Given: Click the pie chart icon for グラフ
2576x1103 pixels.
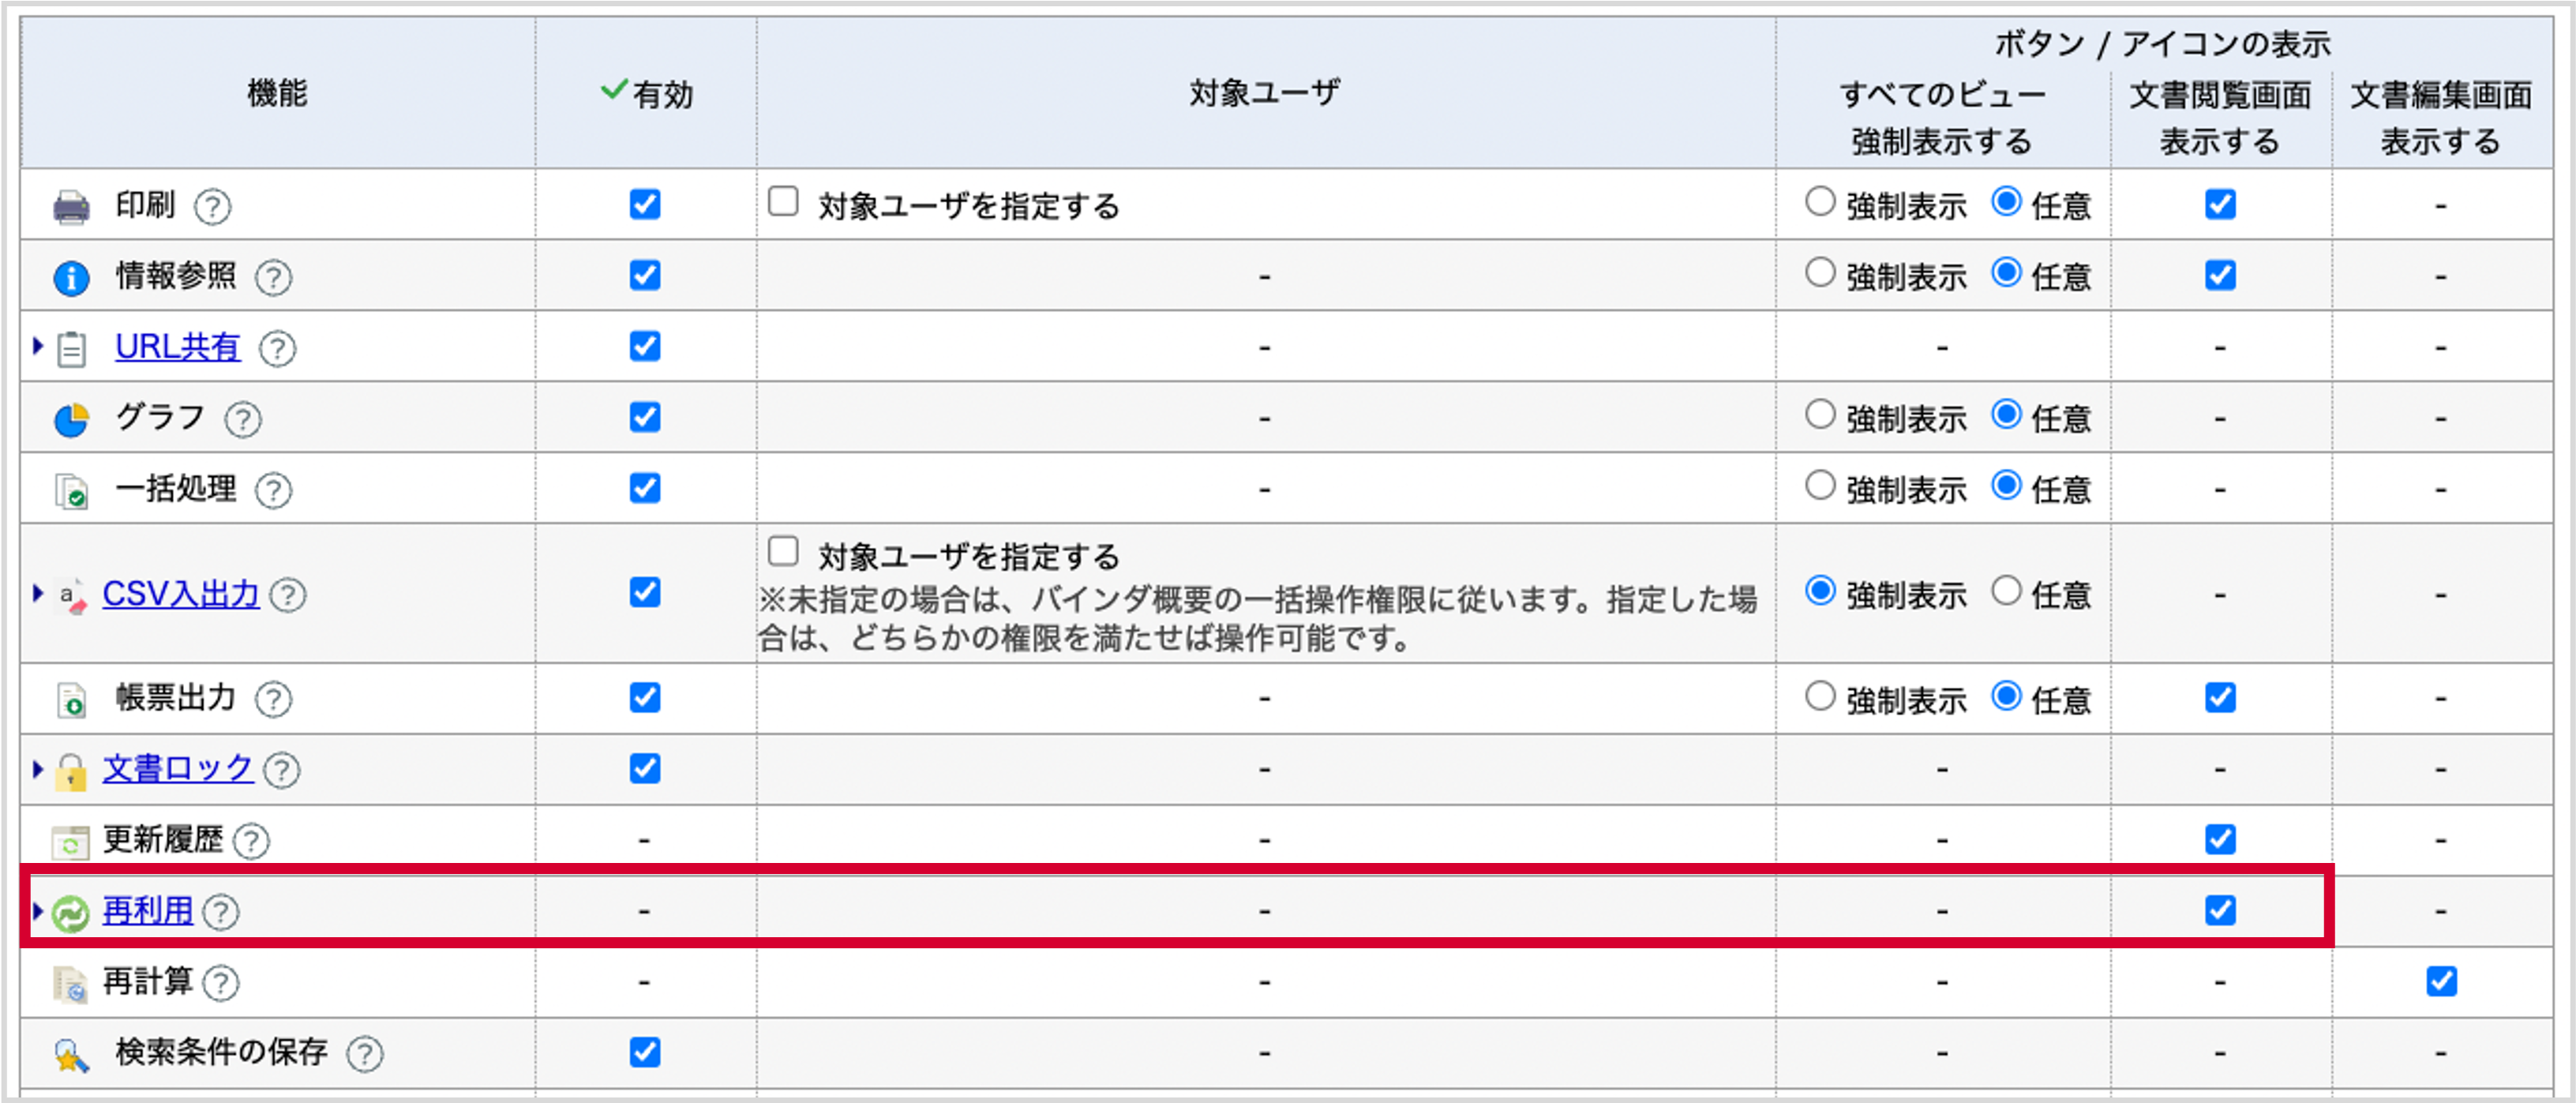Looking at the screenshot, I should (71, 419).
